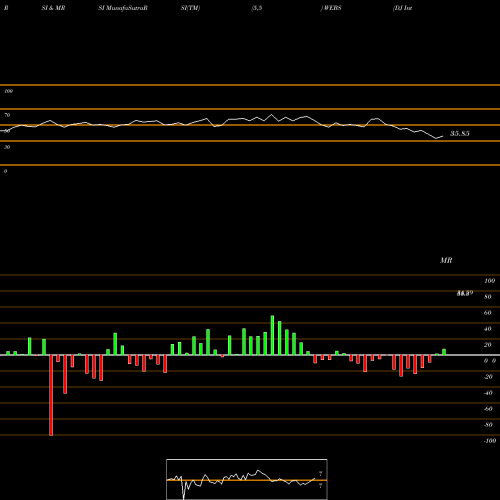The width and height of the screenshot is (500, 500).
Task: Click the '(DJ Ine' header text
Action: point(402,8)
